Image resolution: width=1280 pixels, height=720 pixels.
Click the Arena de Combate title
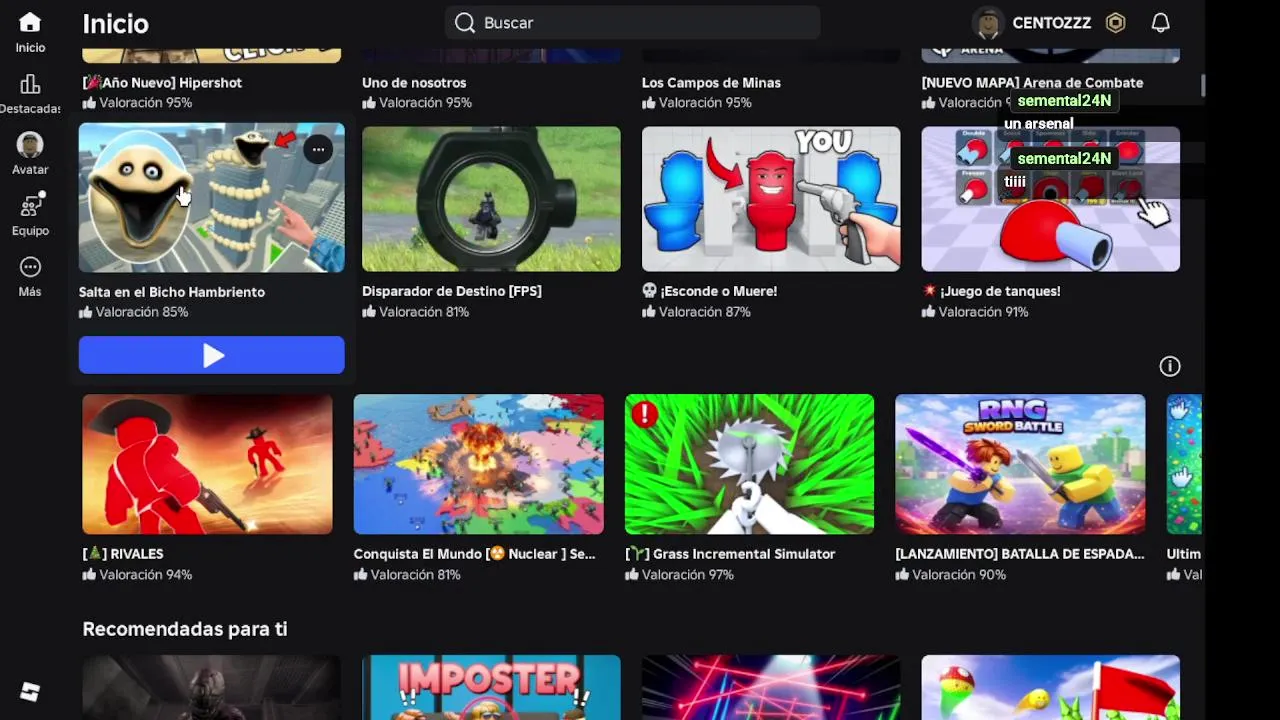(1032, 83)
